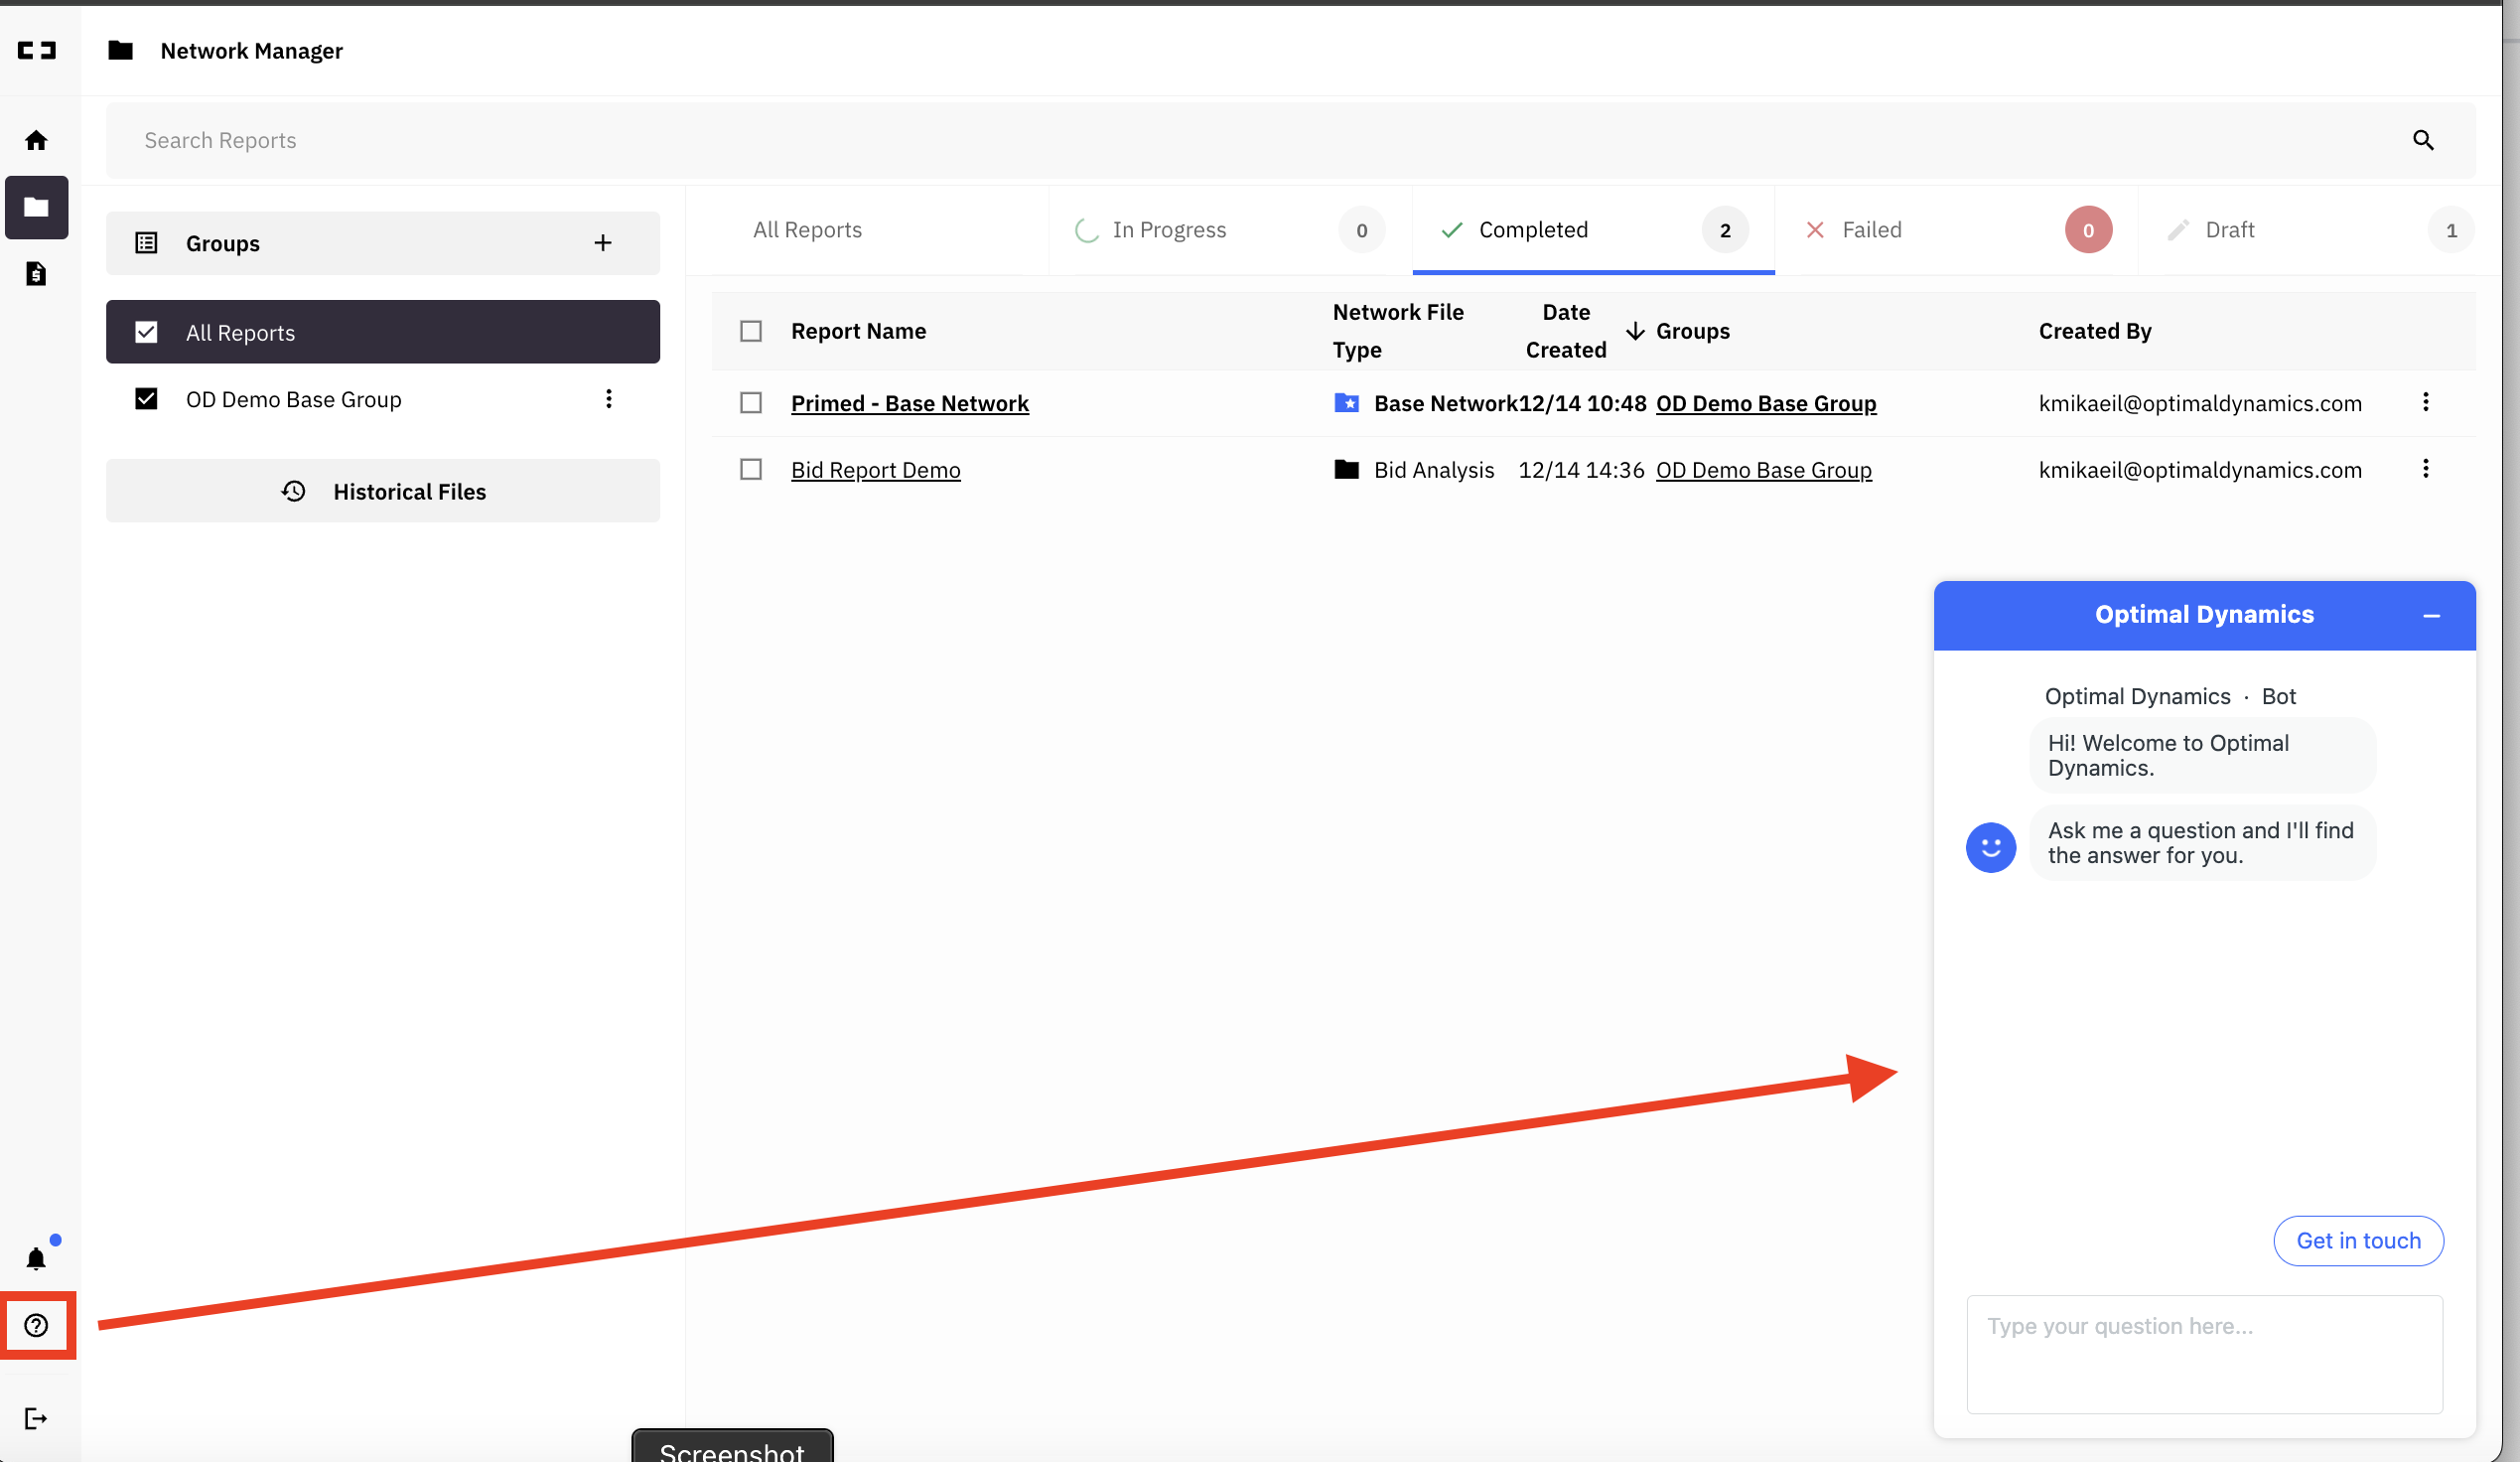The height and width of the screenshot is (1462, 2520).
Task: Collapse the Optimal Dynamics chat window
Action: [2432, 615]
